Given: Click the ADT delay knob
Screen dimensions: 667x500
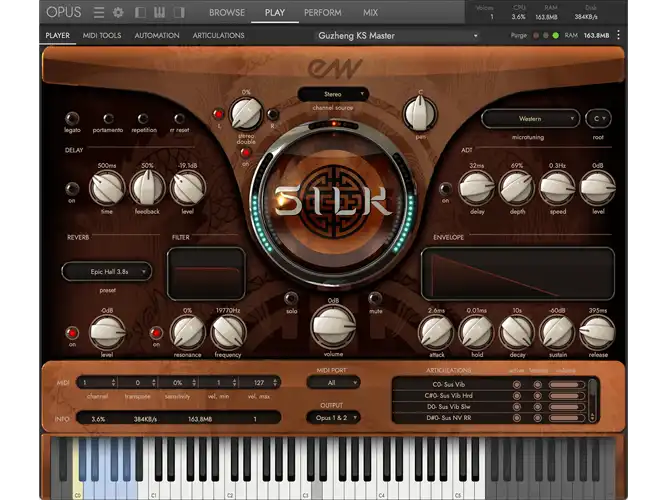Looking at the screenshot, I should [x=477, y=188].
